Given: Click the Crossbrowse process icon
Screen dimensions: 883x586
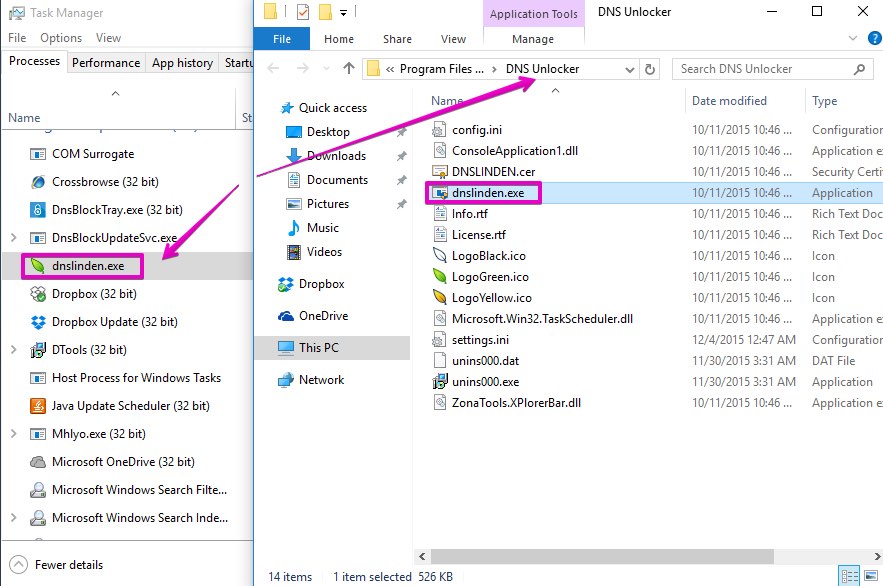Looking at the screenshot, I should [x=38, y=182].
